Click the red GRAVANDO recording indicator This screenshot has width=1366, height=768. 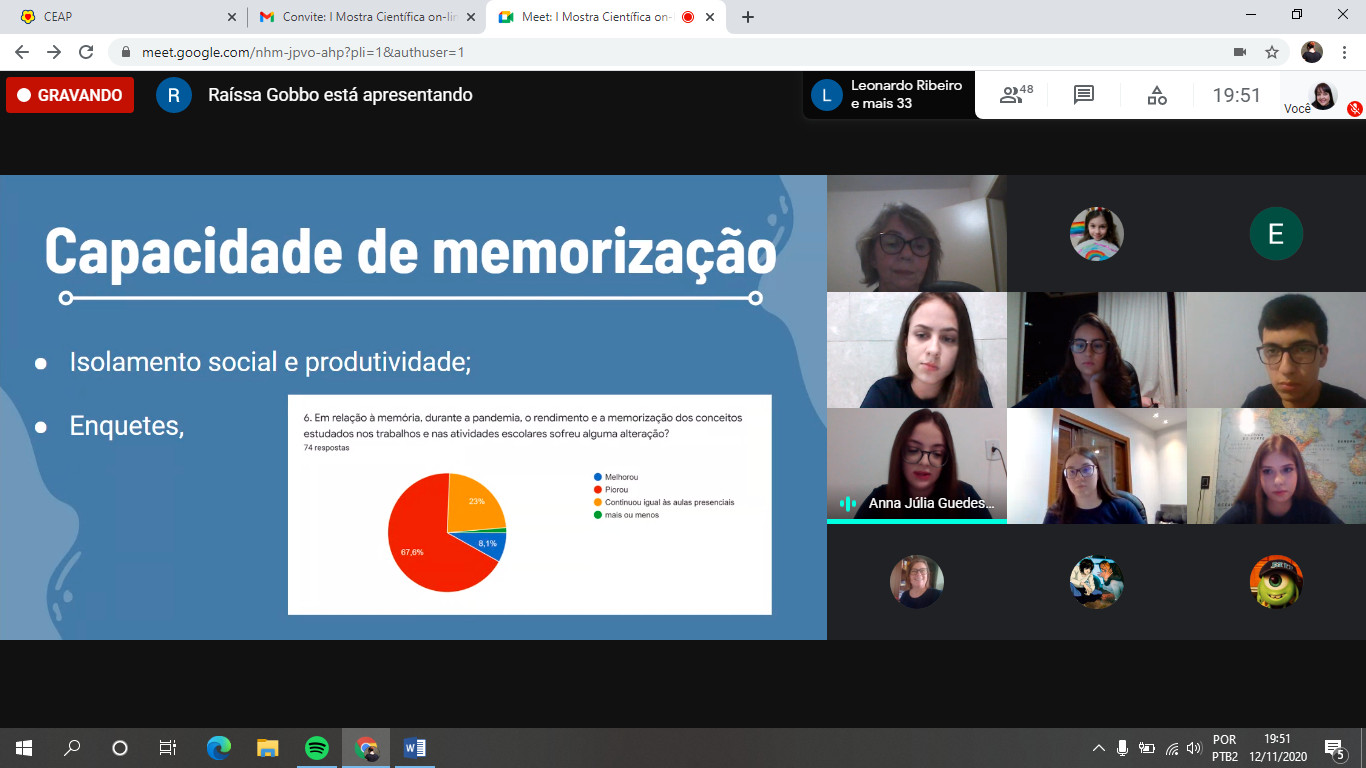(x=70, y=95)
